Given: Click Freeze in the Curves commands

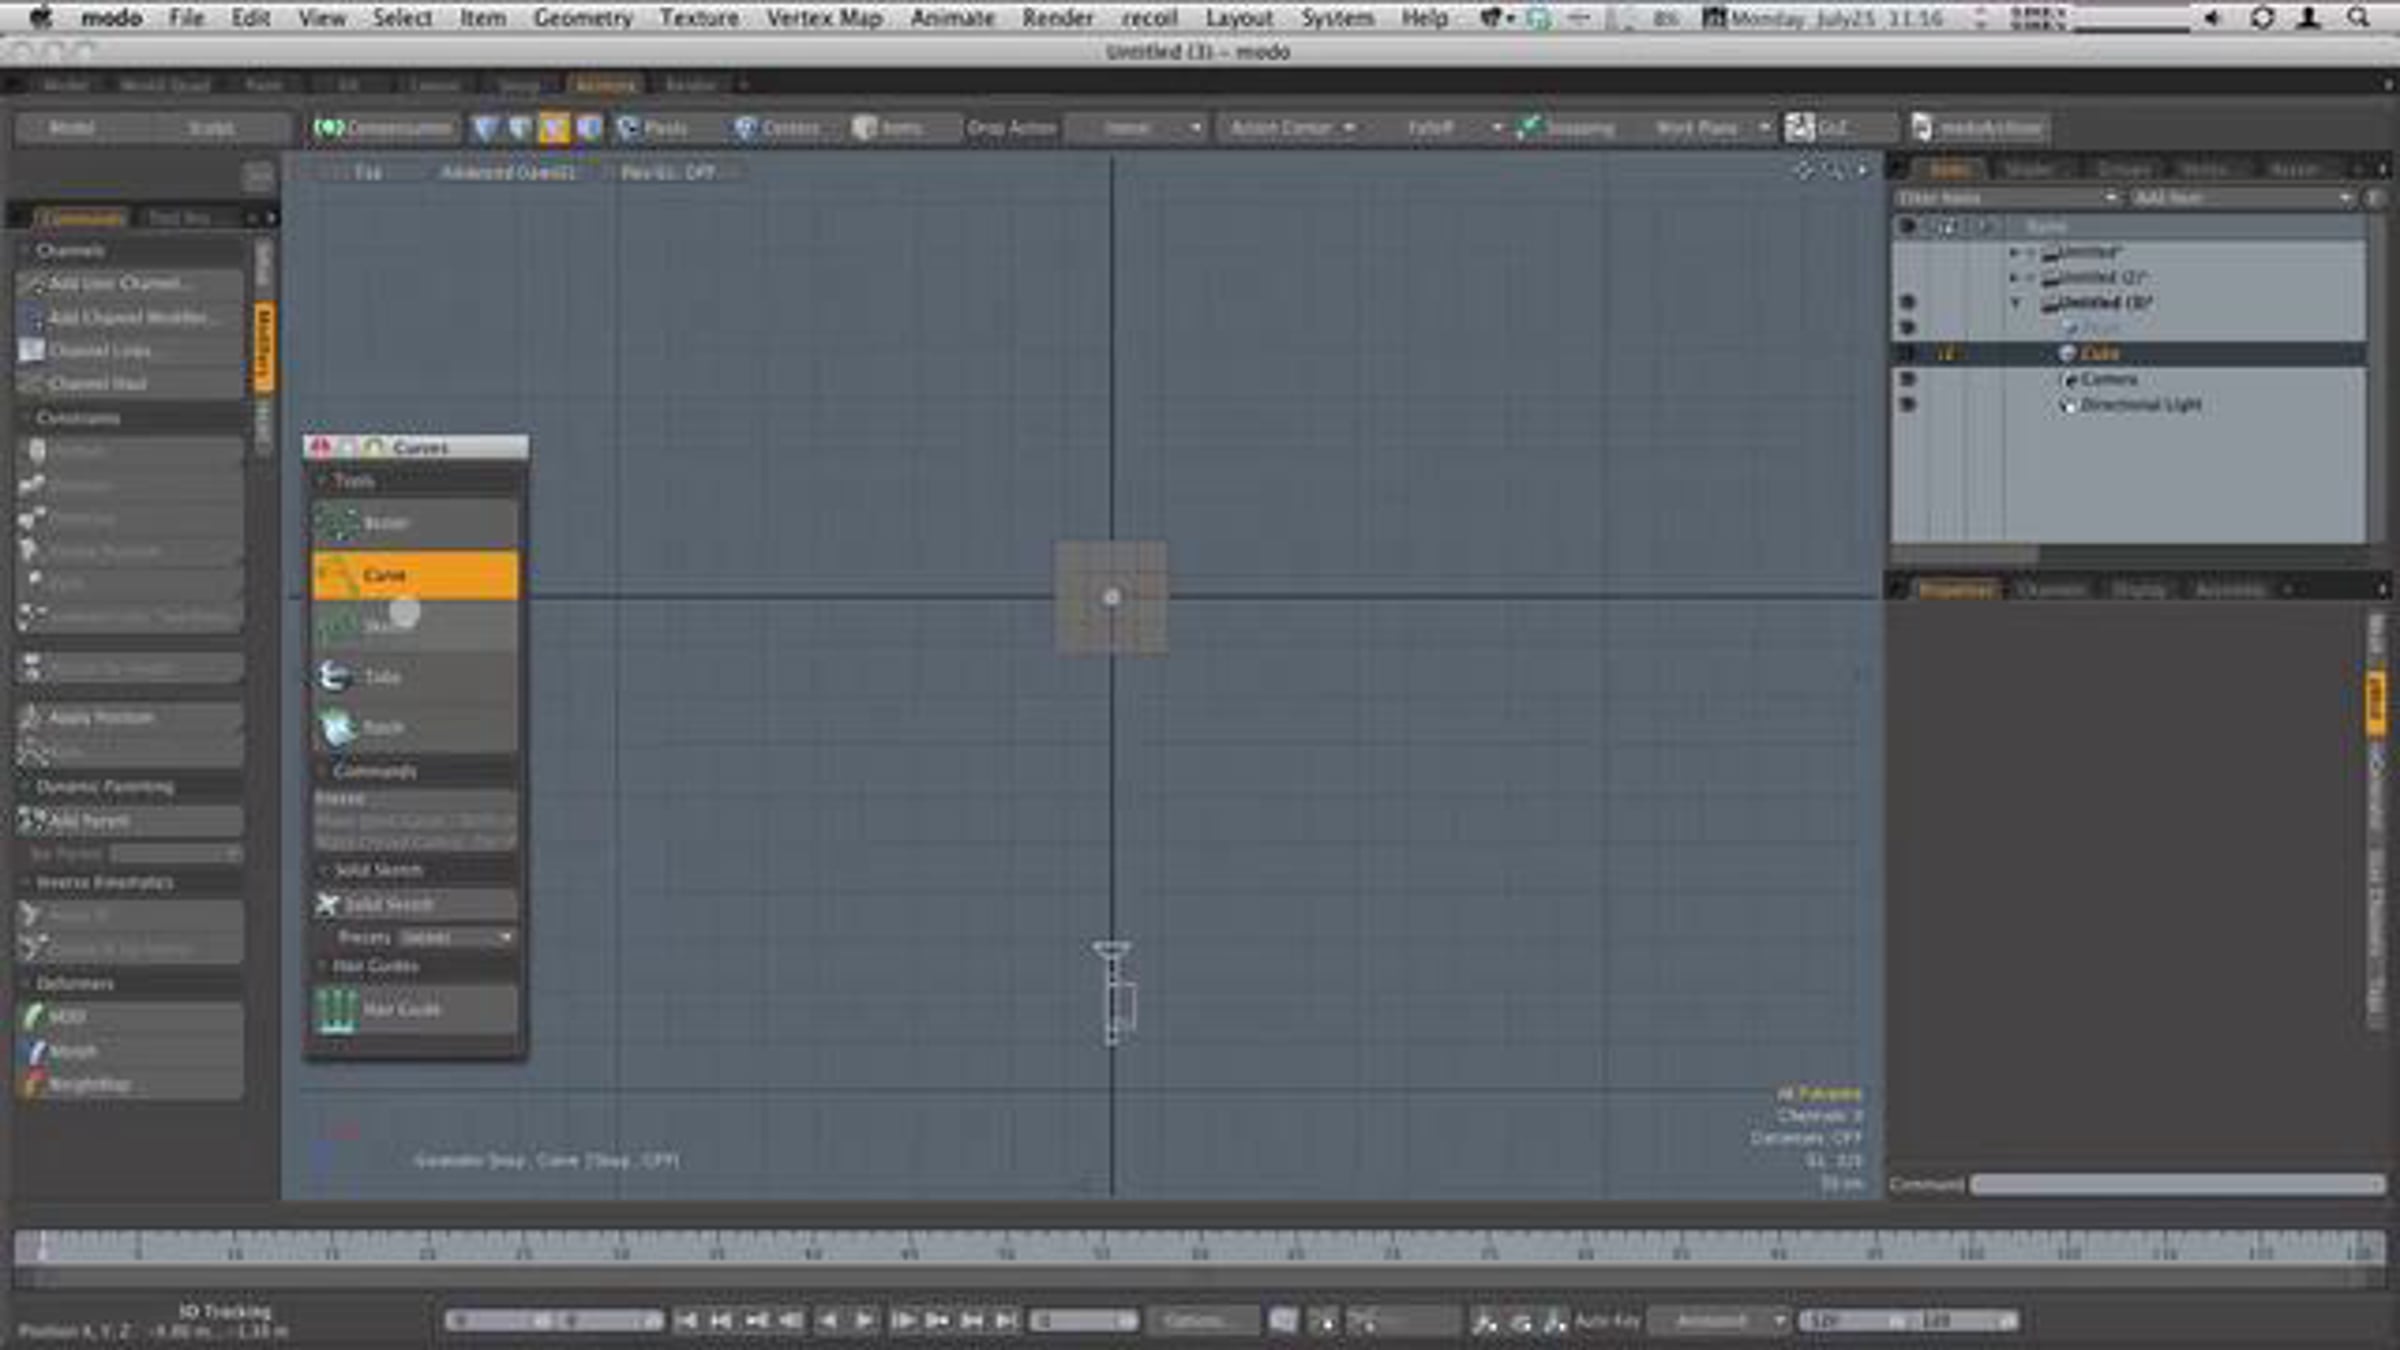Looking at the screenshot, I should click(x=415, y=799).
